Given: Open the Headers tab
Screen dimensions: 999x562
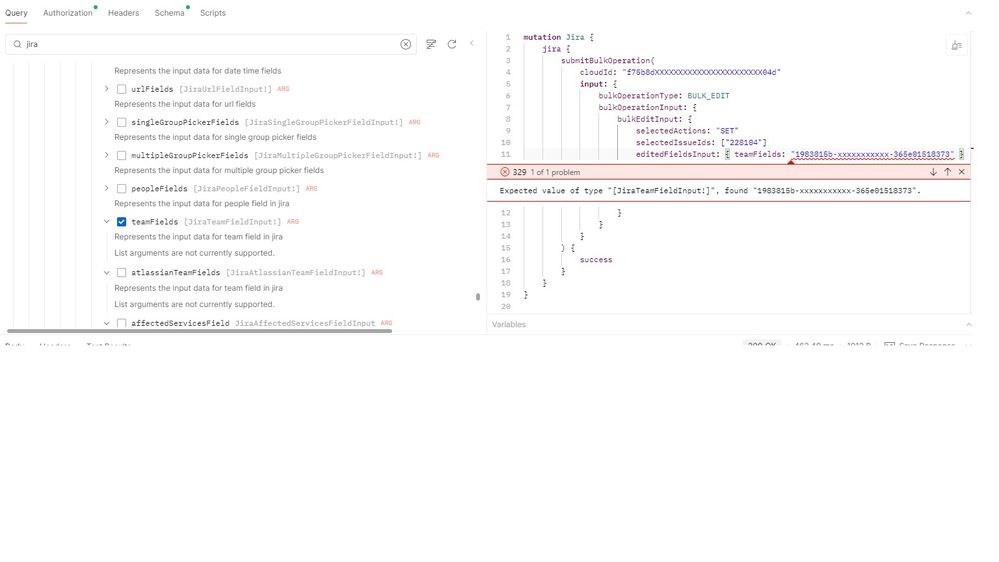Looking at the screenshot, I should [123, 13].
